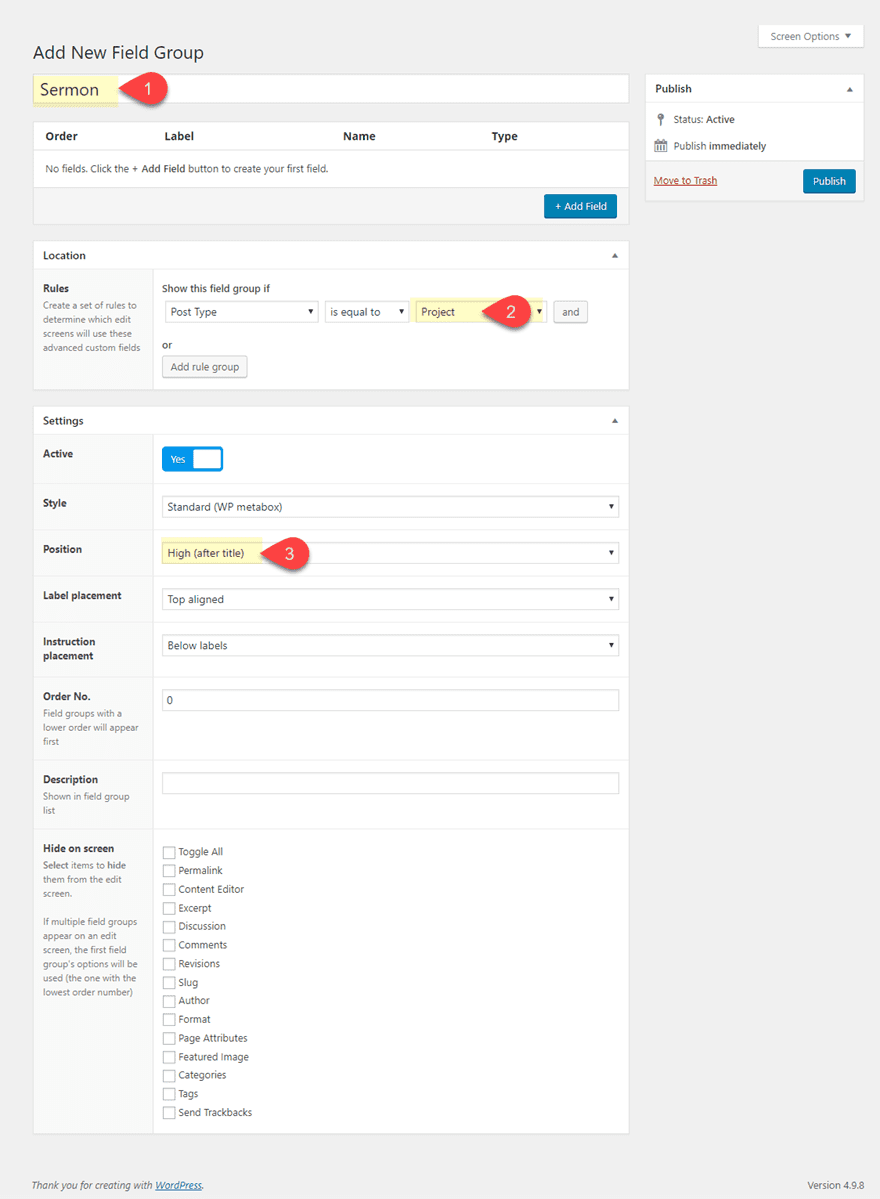Toggle the Active switch
Screen dimensions: 880x1199
pyautogui.click(x=192, y=459)
